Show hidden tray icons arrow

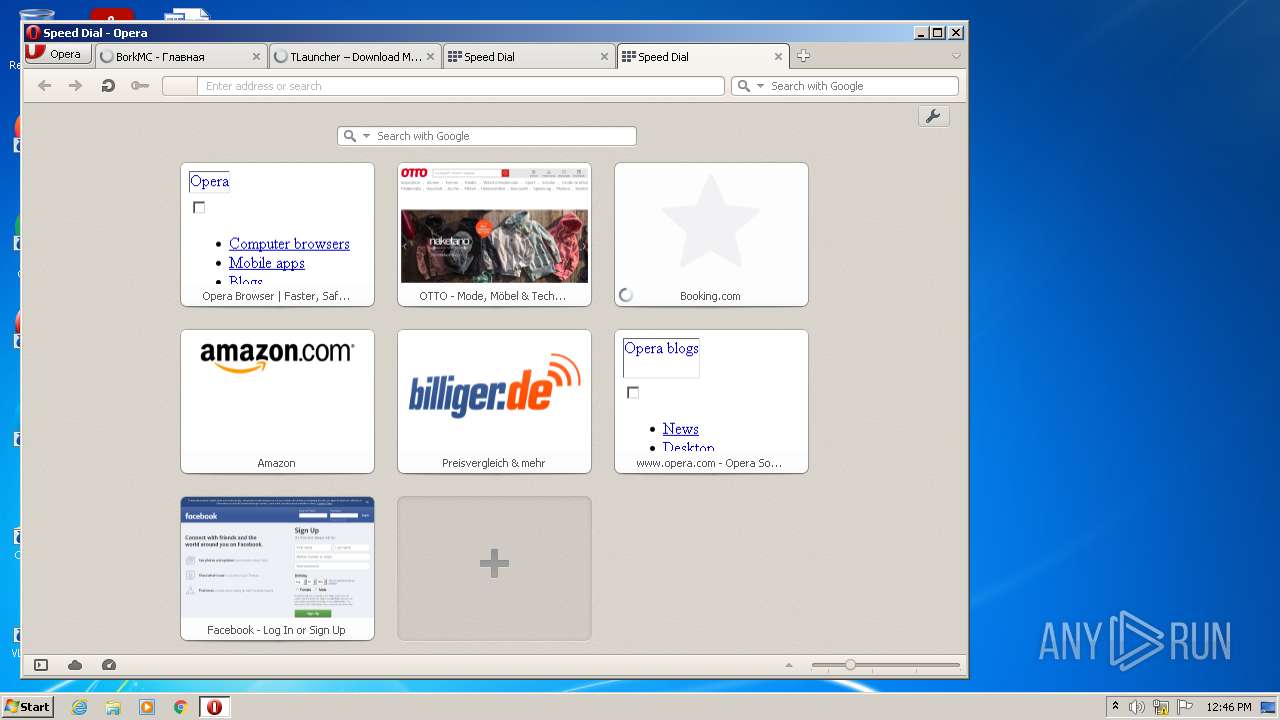(1115, 707)
